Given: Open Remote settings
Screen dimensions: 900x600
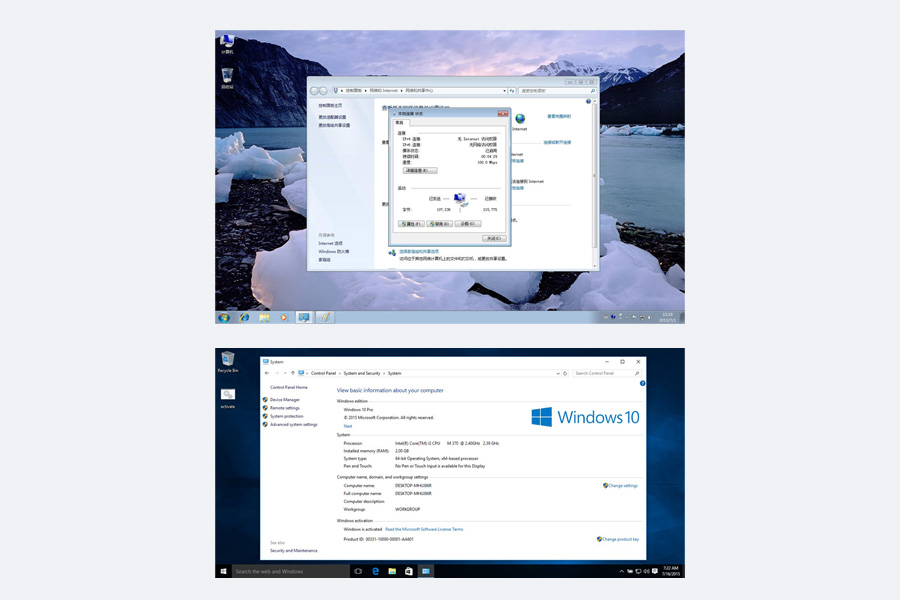Looking at the screenshot, I should click(285, 408).
